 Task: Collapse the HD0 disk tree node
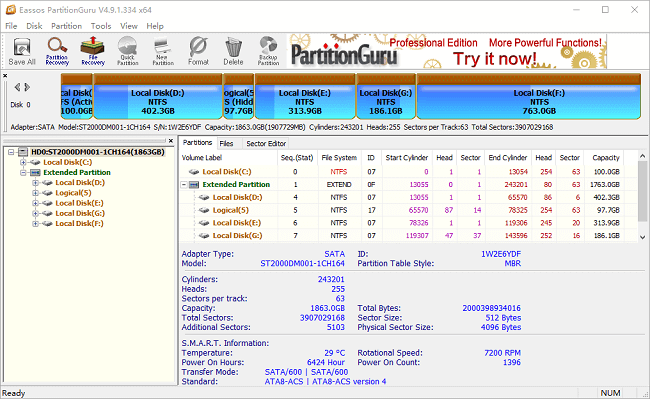coord(11,152)
